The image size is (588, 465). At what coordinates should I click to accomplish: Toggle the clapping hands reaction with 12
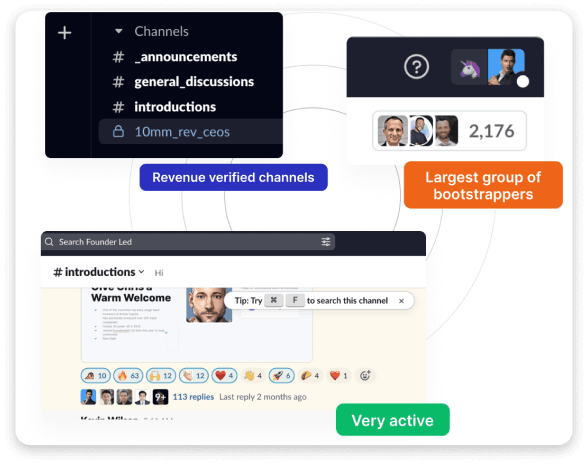(194, 375)
